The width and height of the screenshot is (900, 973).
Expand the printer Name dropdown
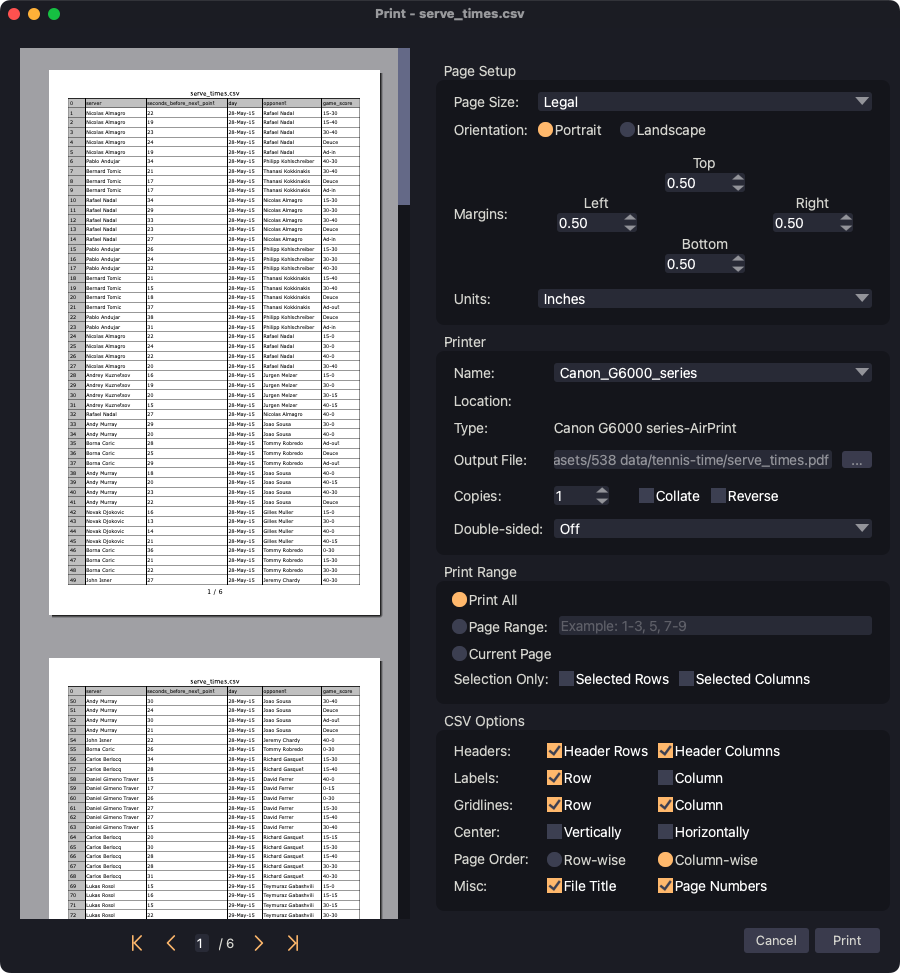(712, 373)
